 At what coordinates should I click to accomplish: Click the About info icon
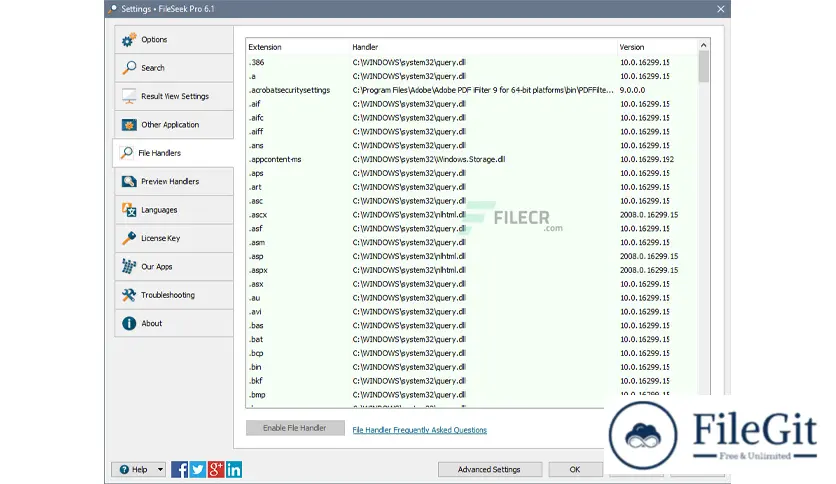pos(128,324)
